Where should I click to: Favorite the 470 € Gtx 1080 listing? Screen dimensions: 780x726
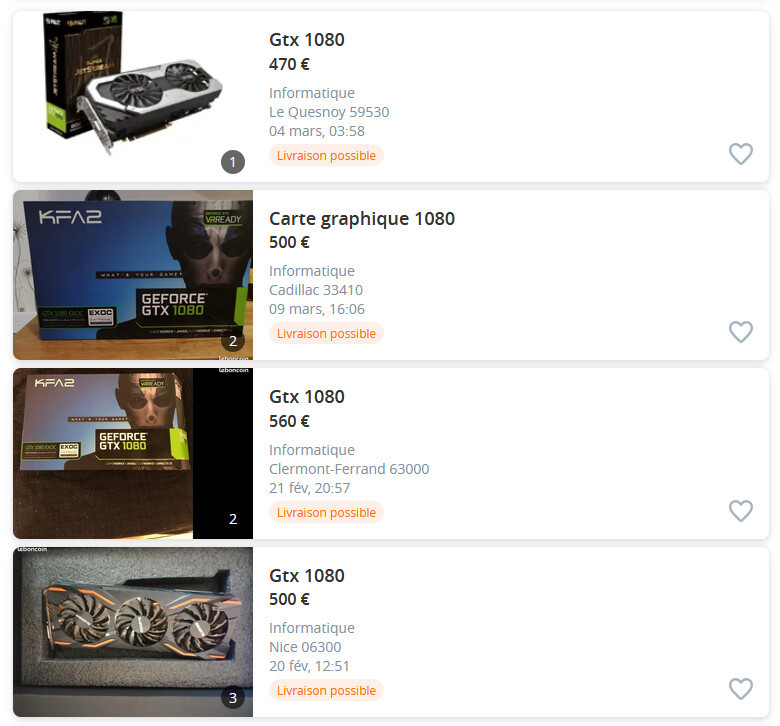pyautogui.click(x=741, y=154)
